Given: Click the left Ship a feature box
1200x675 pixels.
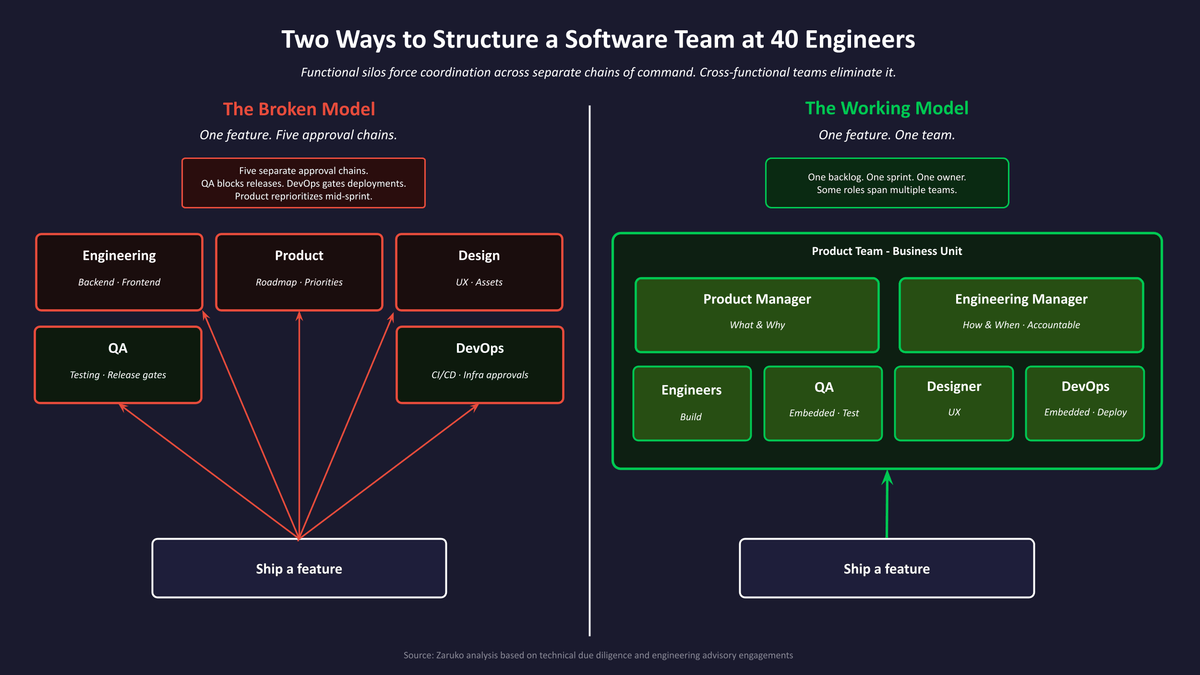Looking at the screenshot, I should pos(298,567).
